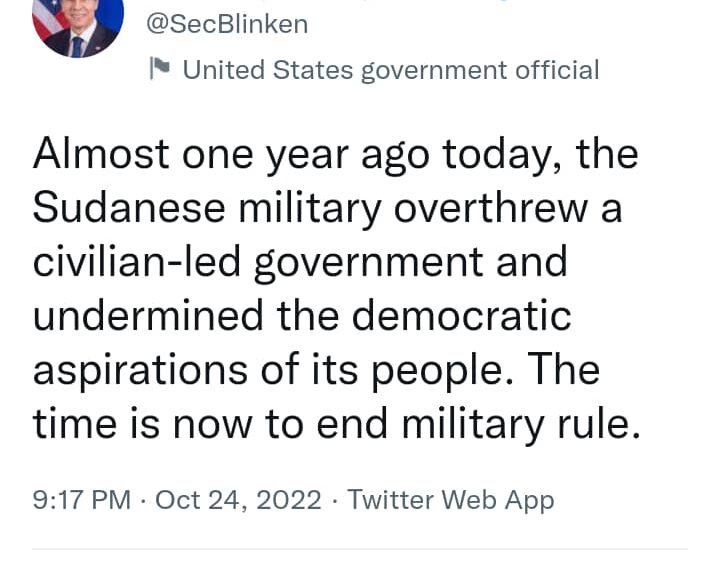Open the Twitter Web App source link
The height and width of the screenshot is (580, 719).
(x=451, y=500)
